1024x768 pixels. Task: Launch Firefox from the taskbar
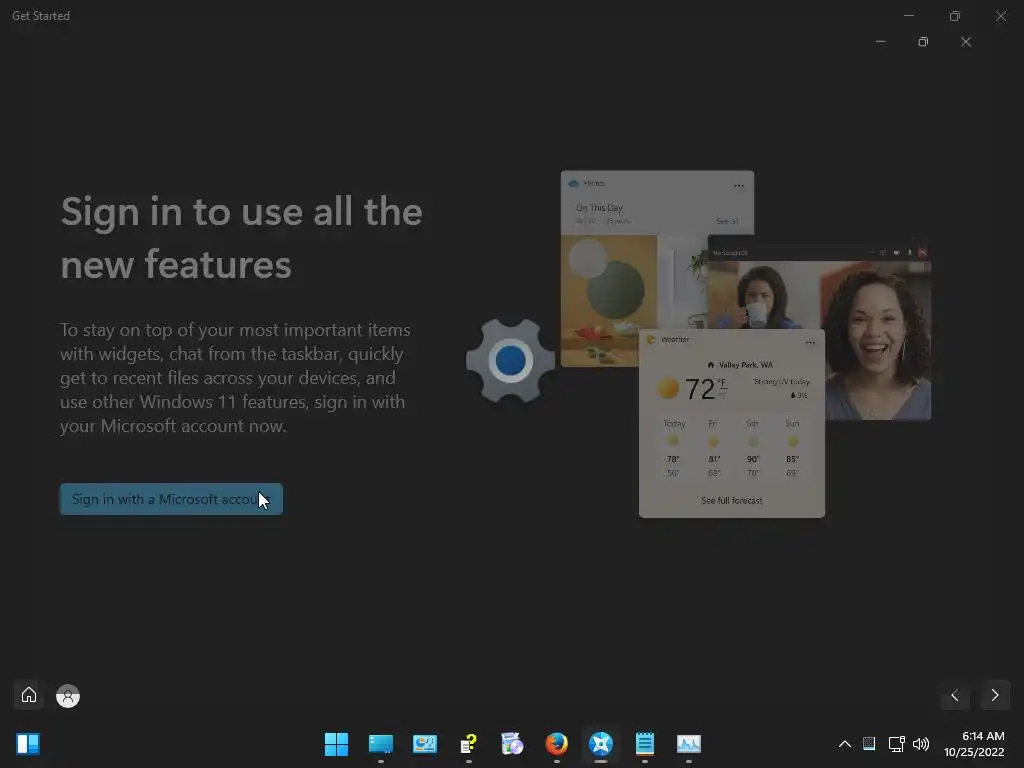coord(556,744)
